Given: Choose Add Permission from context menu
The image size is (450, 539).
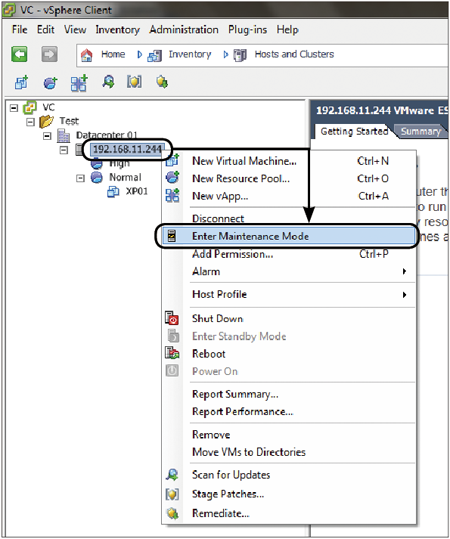Looking at the screenshot, I should coord(289,254).
